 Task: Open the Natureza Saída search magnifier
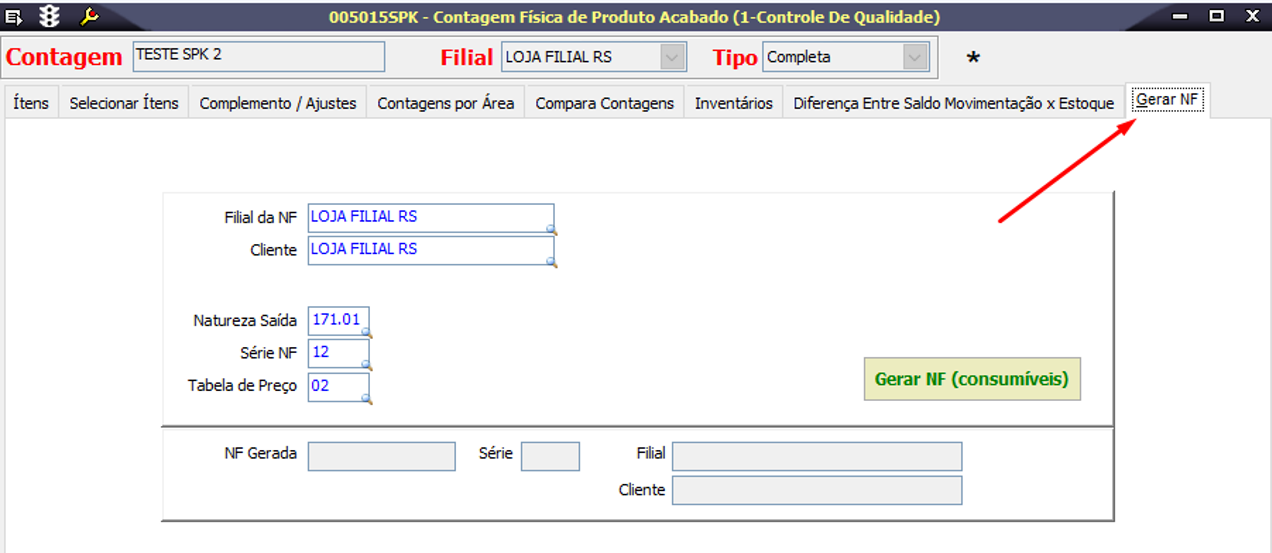click(367, 333)
